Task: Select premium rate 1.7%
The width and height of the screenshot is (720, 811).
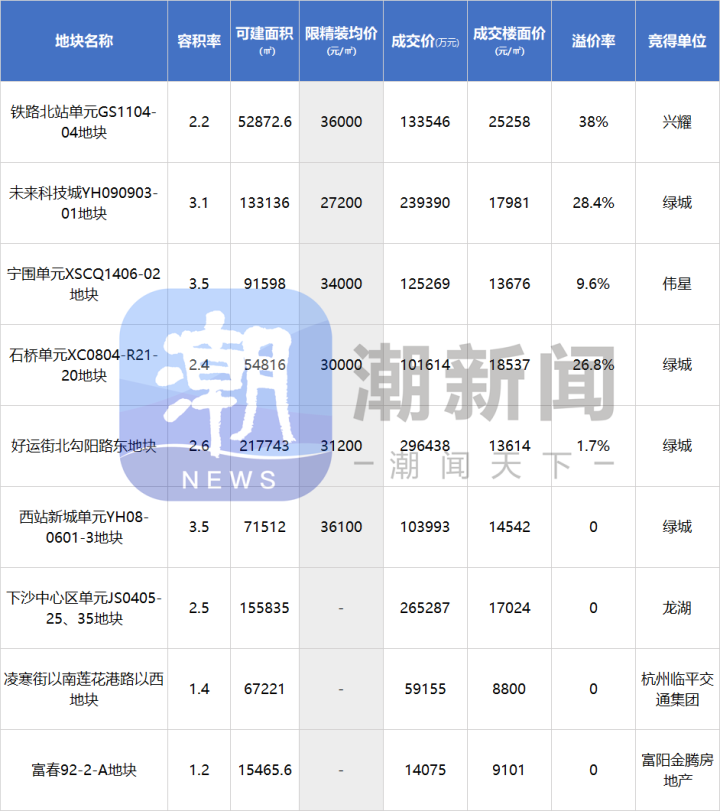Action: pos(593,446)
